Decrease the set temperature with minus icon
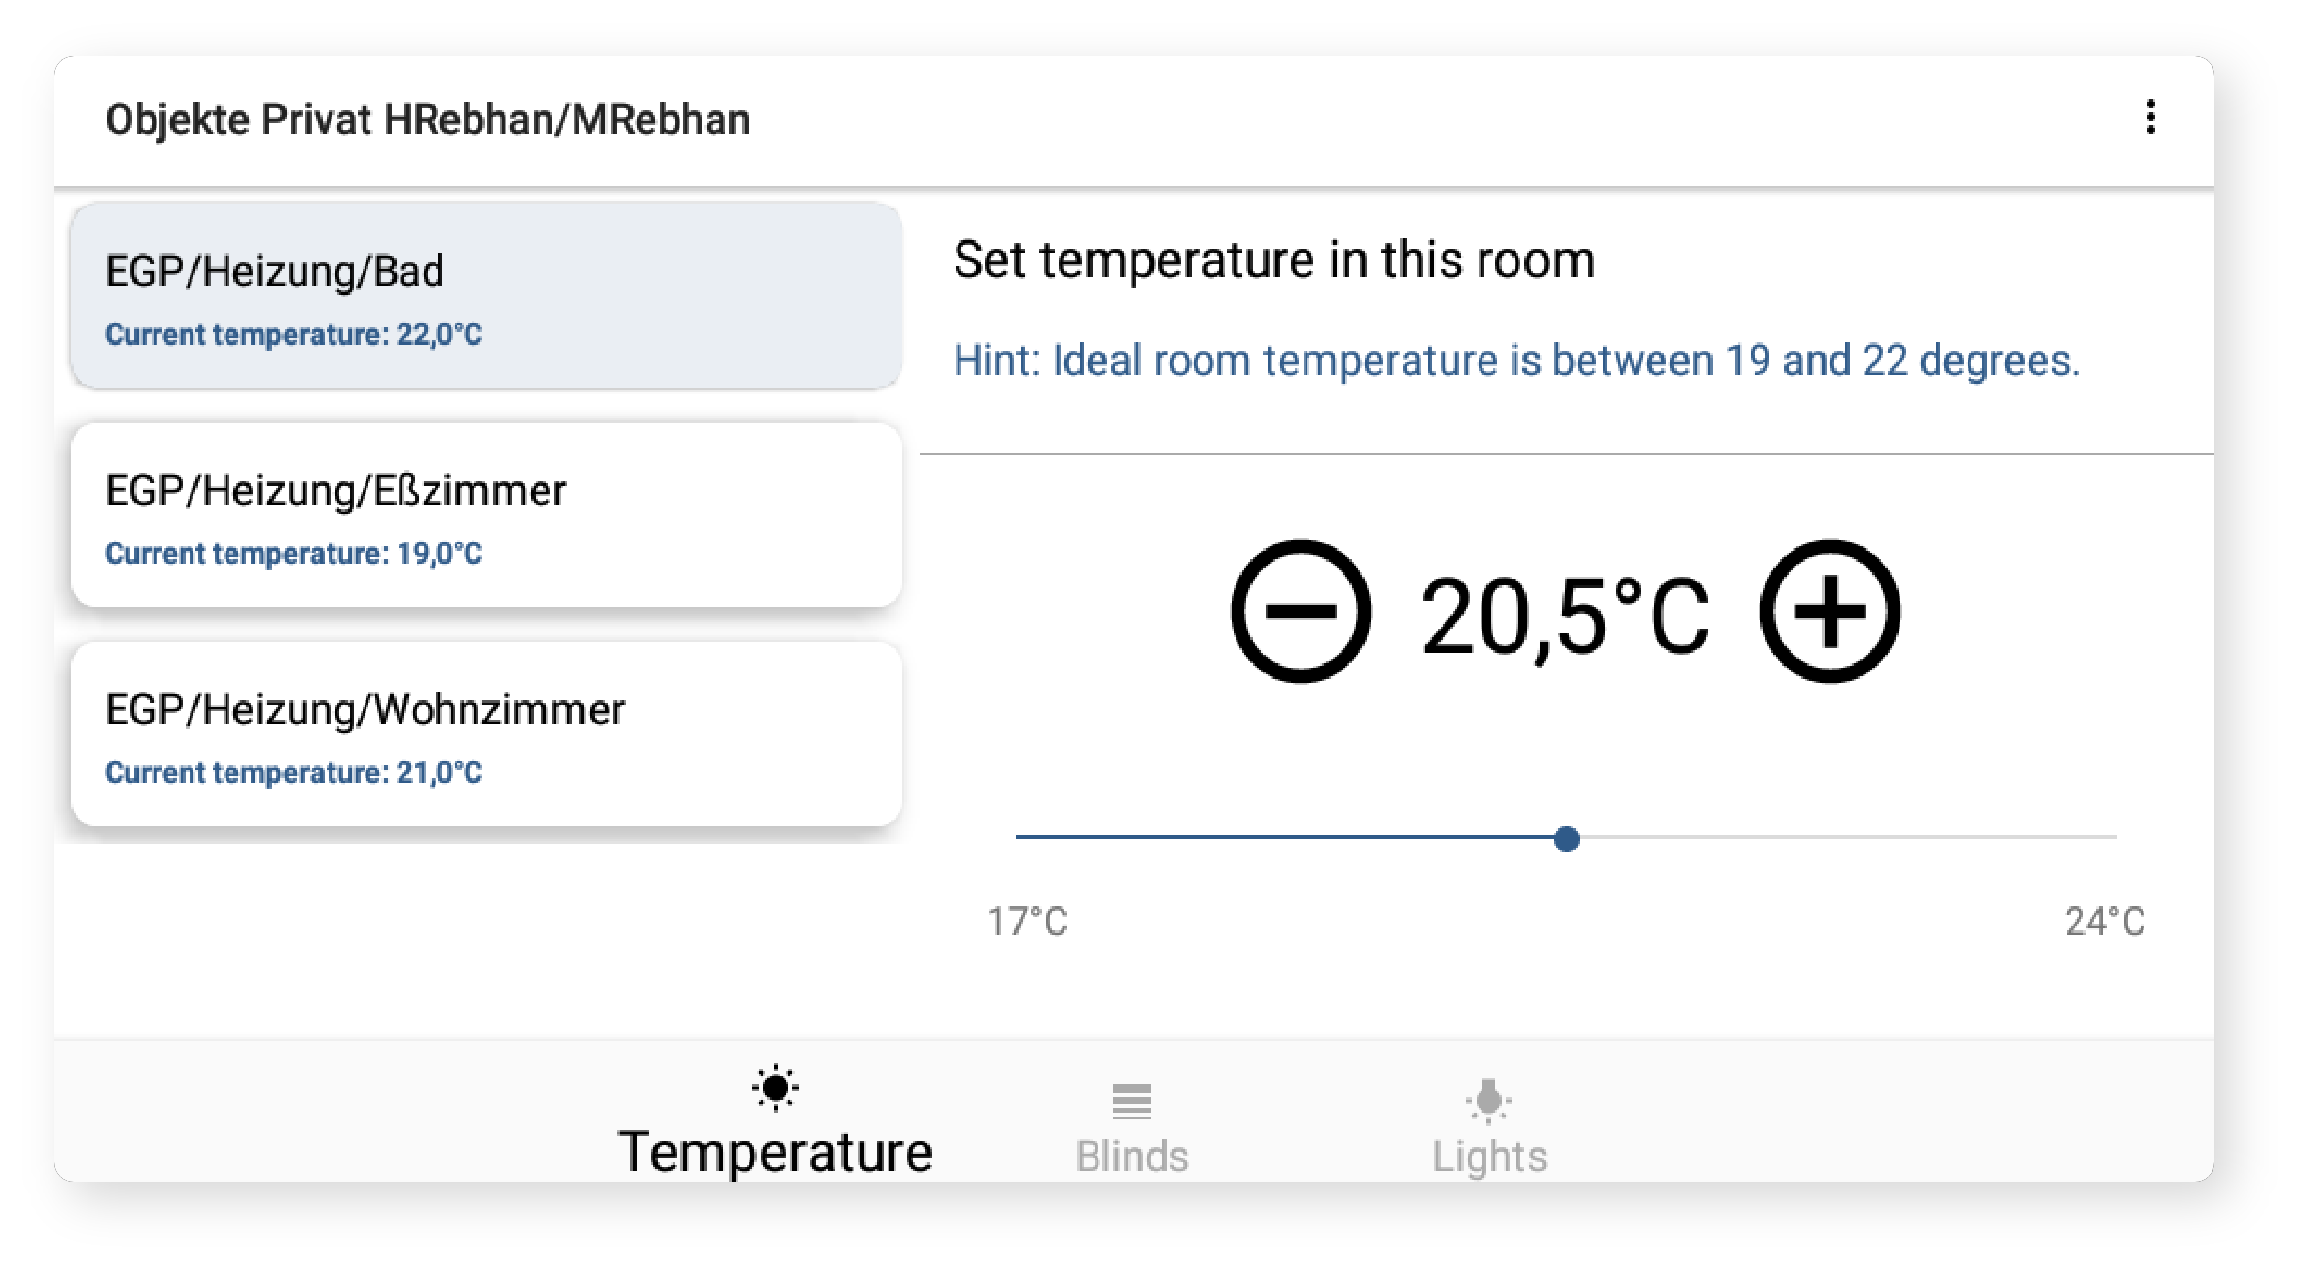 point(1300,612)
